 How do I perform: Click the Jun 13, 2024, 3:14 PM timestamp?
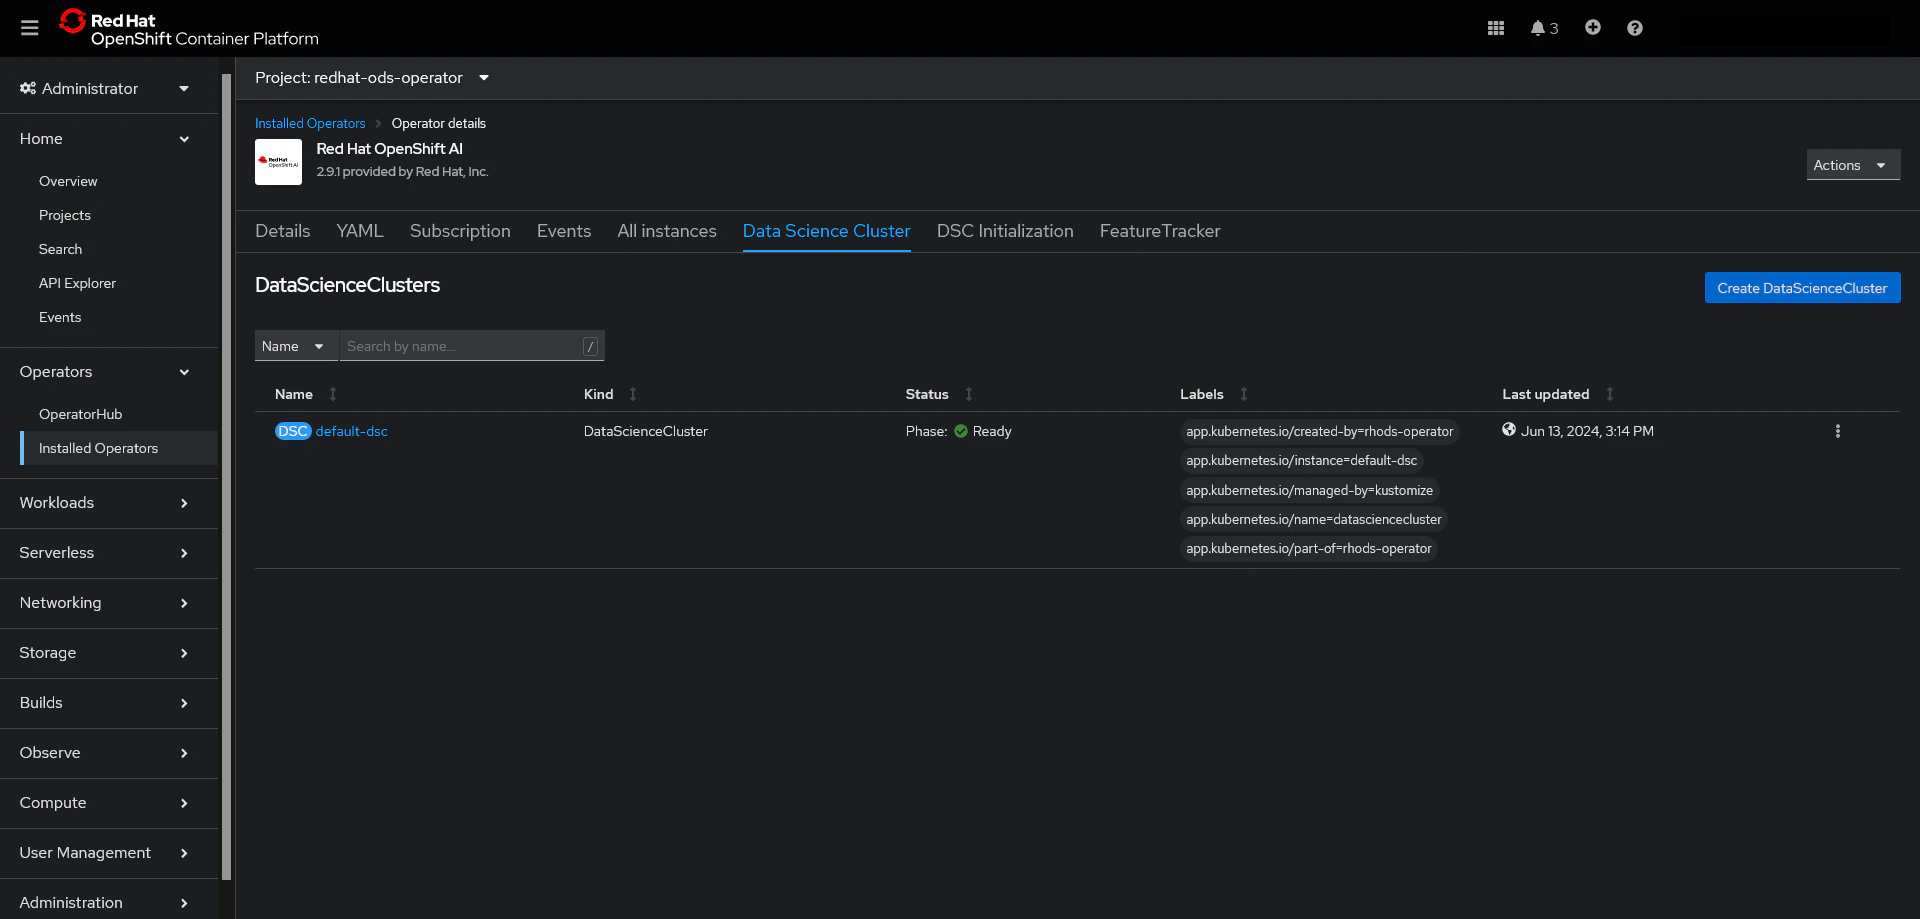point(1587,431)
